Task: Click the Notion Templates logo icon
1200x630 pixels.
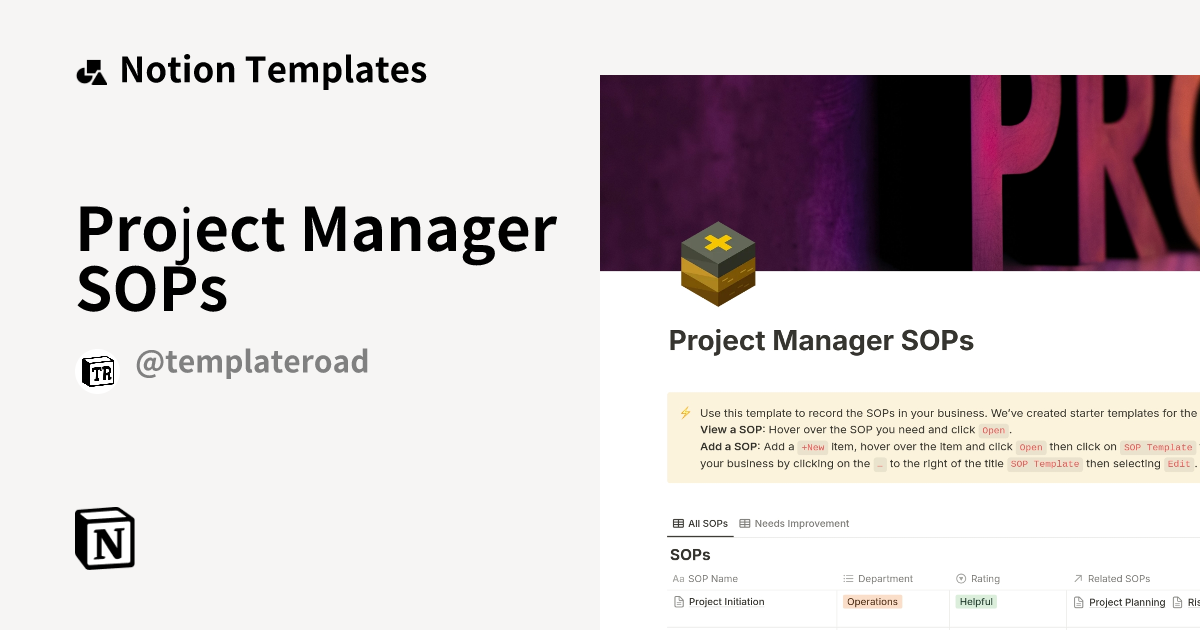Action: [91, 69]
